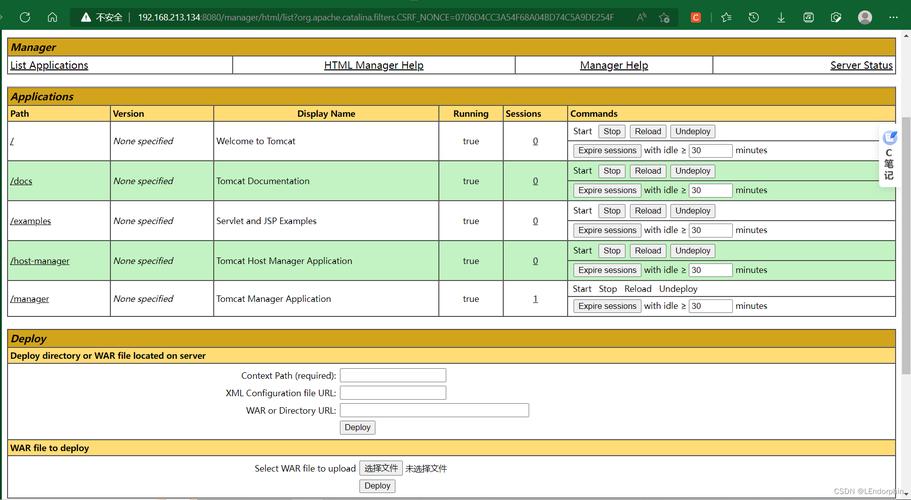Expire sessions for the /manager application

[x=607, y=306]
